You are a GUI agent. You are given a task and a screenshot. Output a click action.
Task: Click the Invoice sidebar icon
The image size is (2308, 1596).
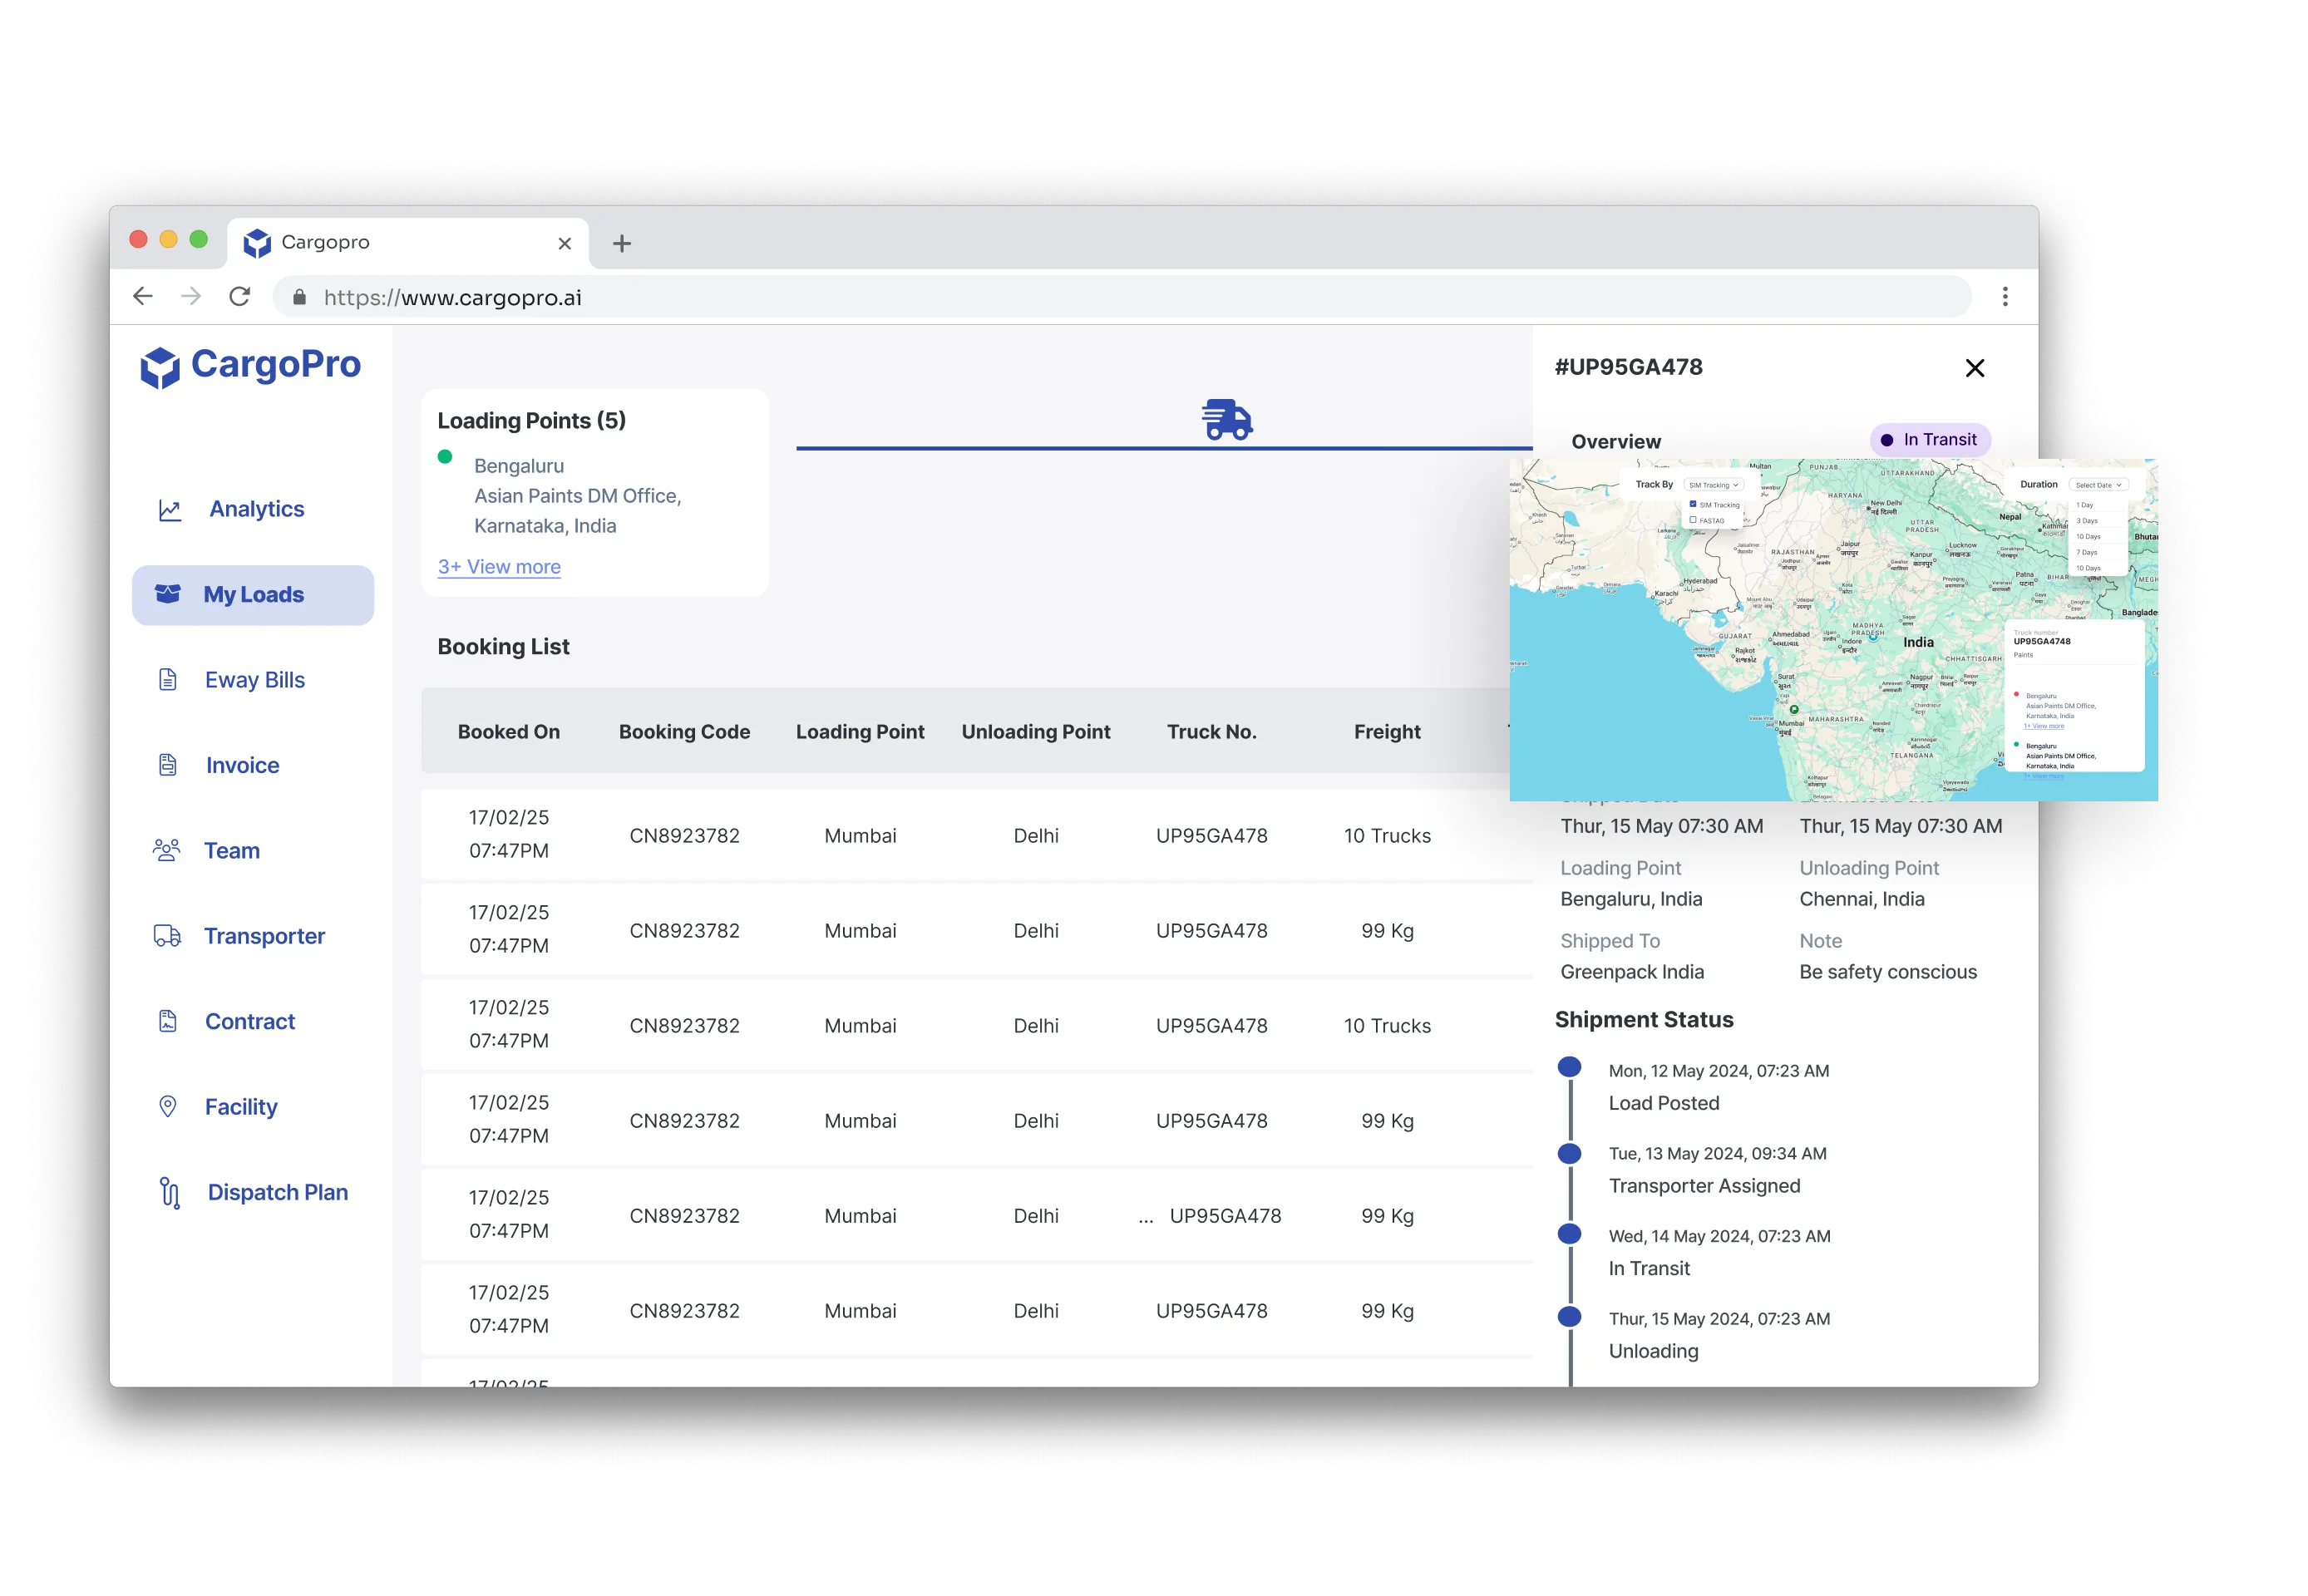168,765
